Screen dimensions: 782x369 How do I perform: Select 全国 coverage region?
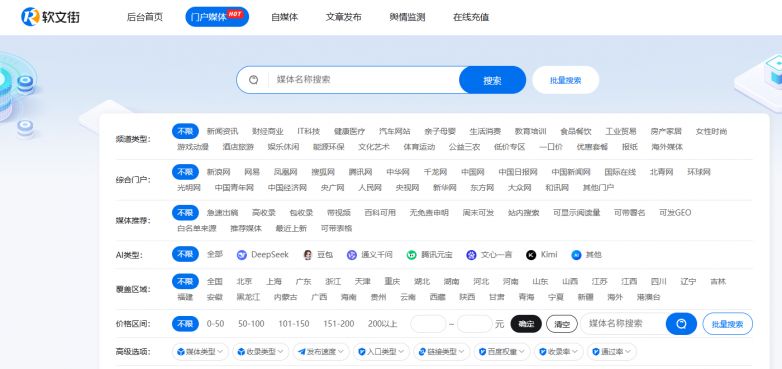point(214,281)
